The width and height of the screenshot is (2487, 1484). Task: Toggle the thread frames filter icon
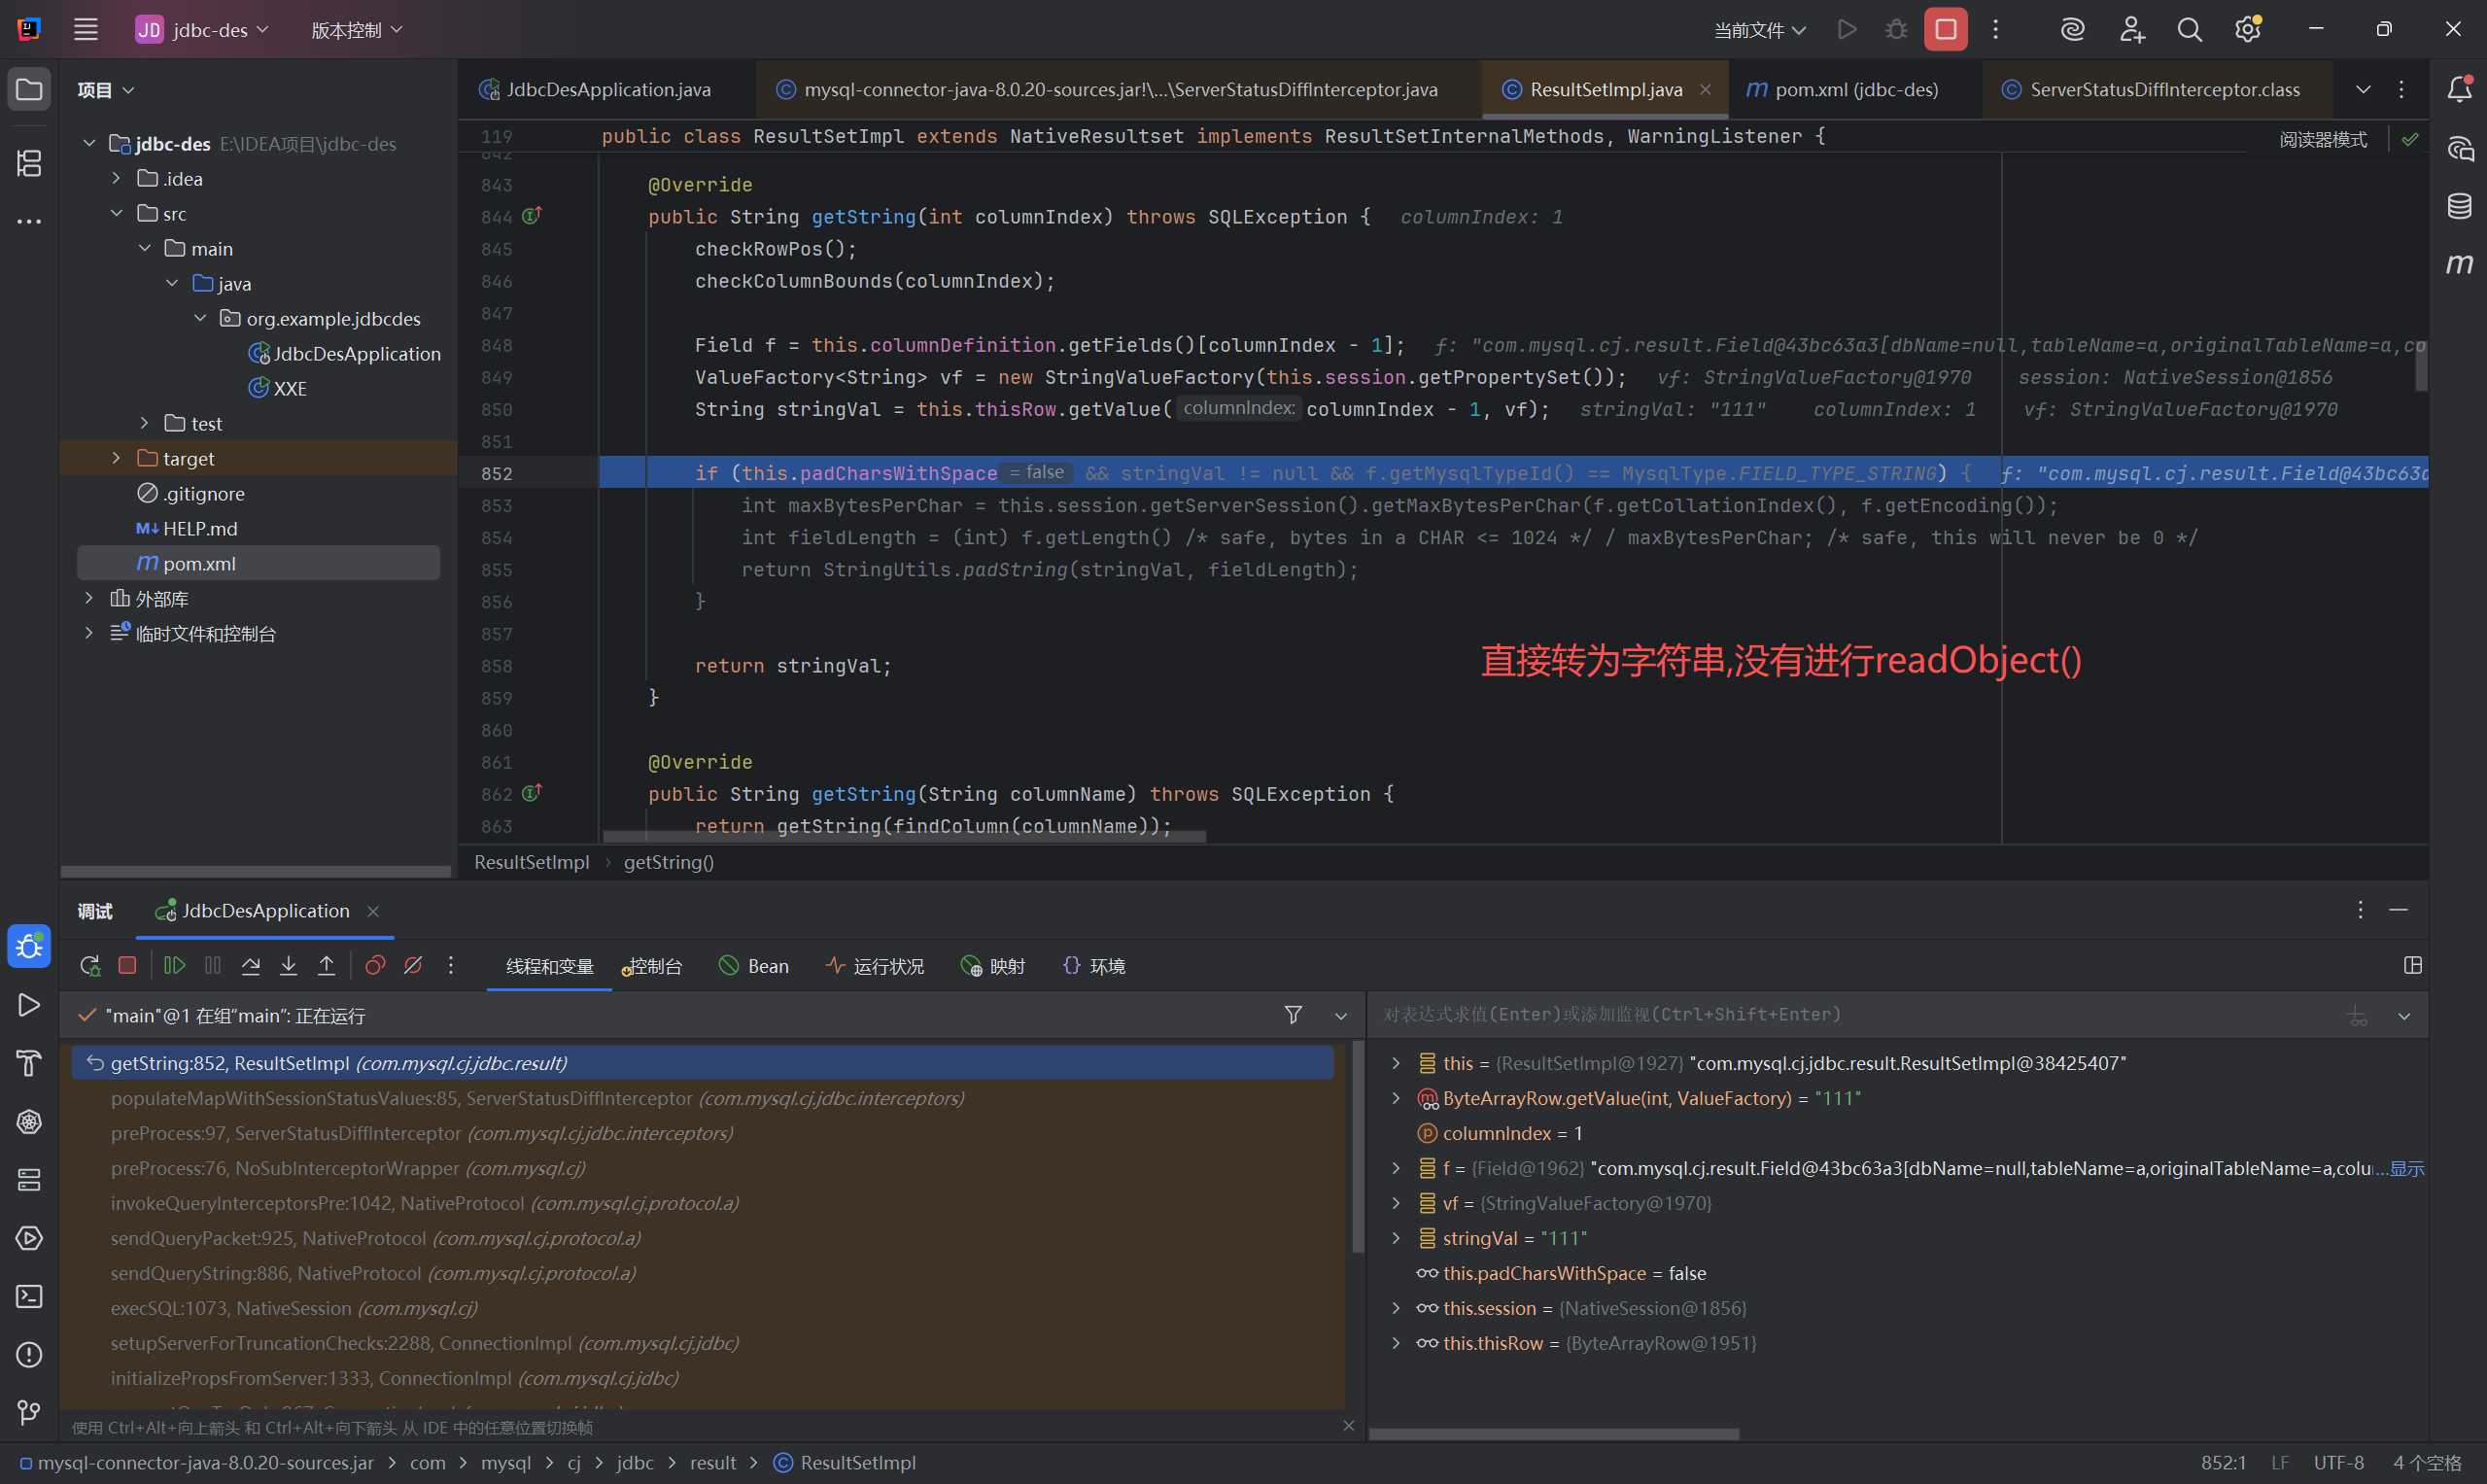(x=1293, y=1015)
